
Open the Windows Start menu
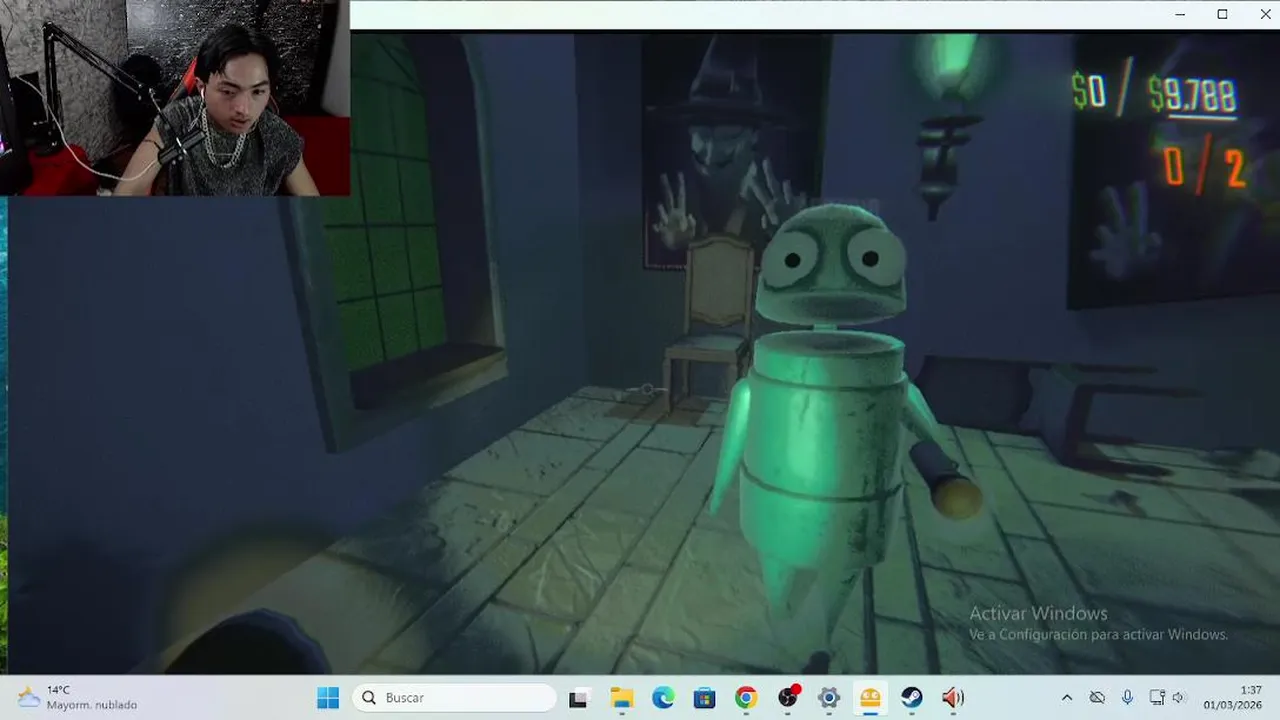(328, 698)
